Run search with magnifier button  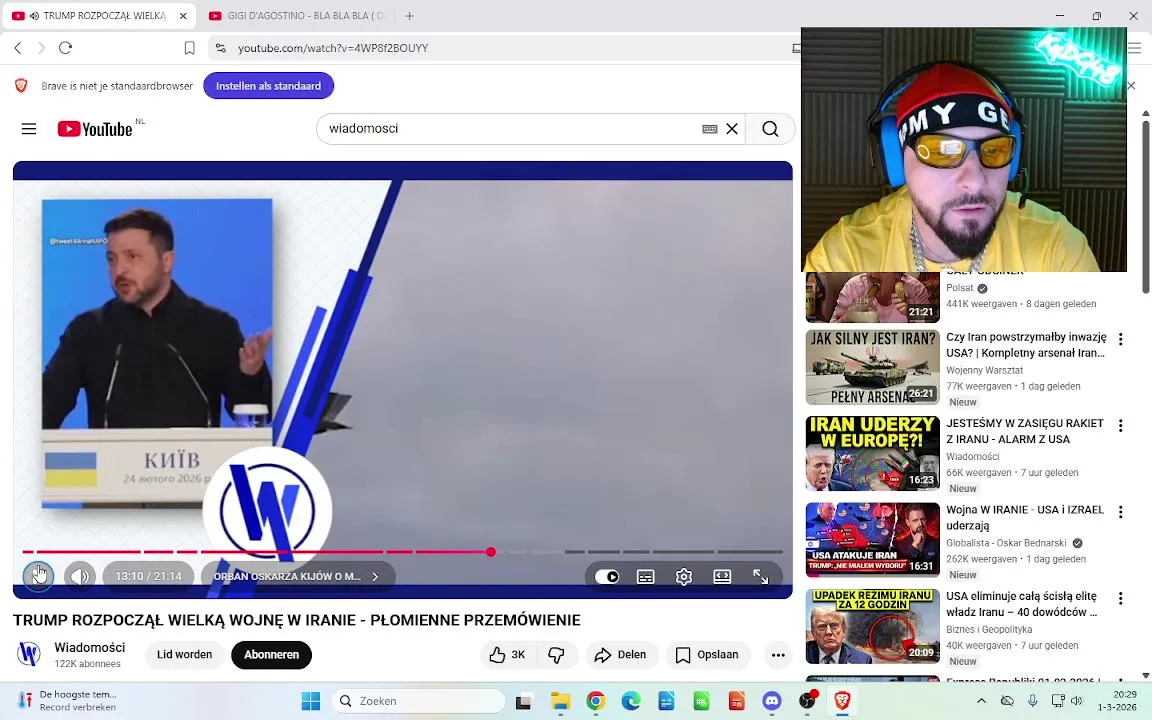[x=770, y=129]
